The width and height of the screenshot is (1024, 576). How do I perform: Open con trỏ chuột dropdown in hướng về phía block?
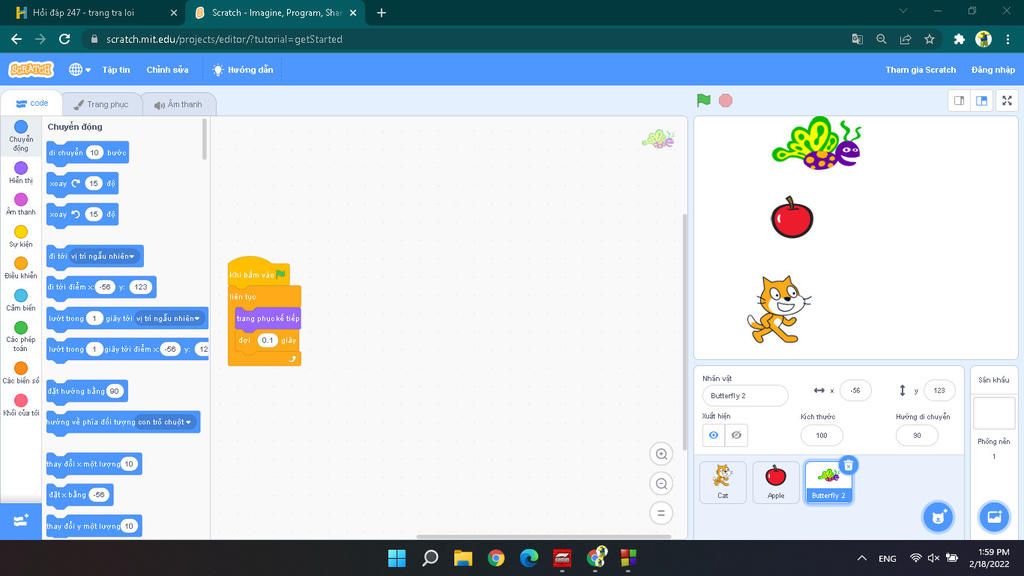165,422
